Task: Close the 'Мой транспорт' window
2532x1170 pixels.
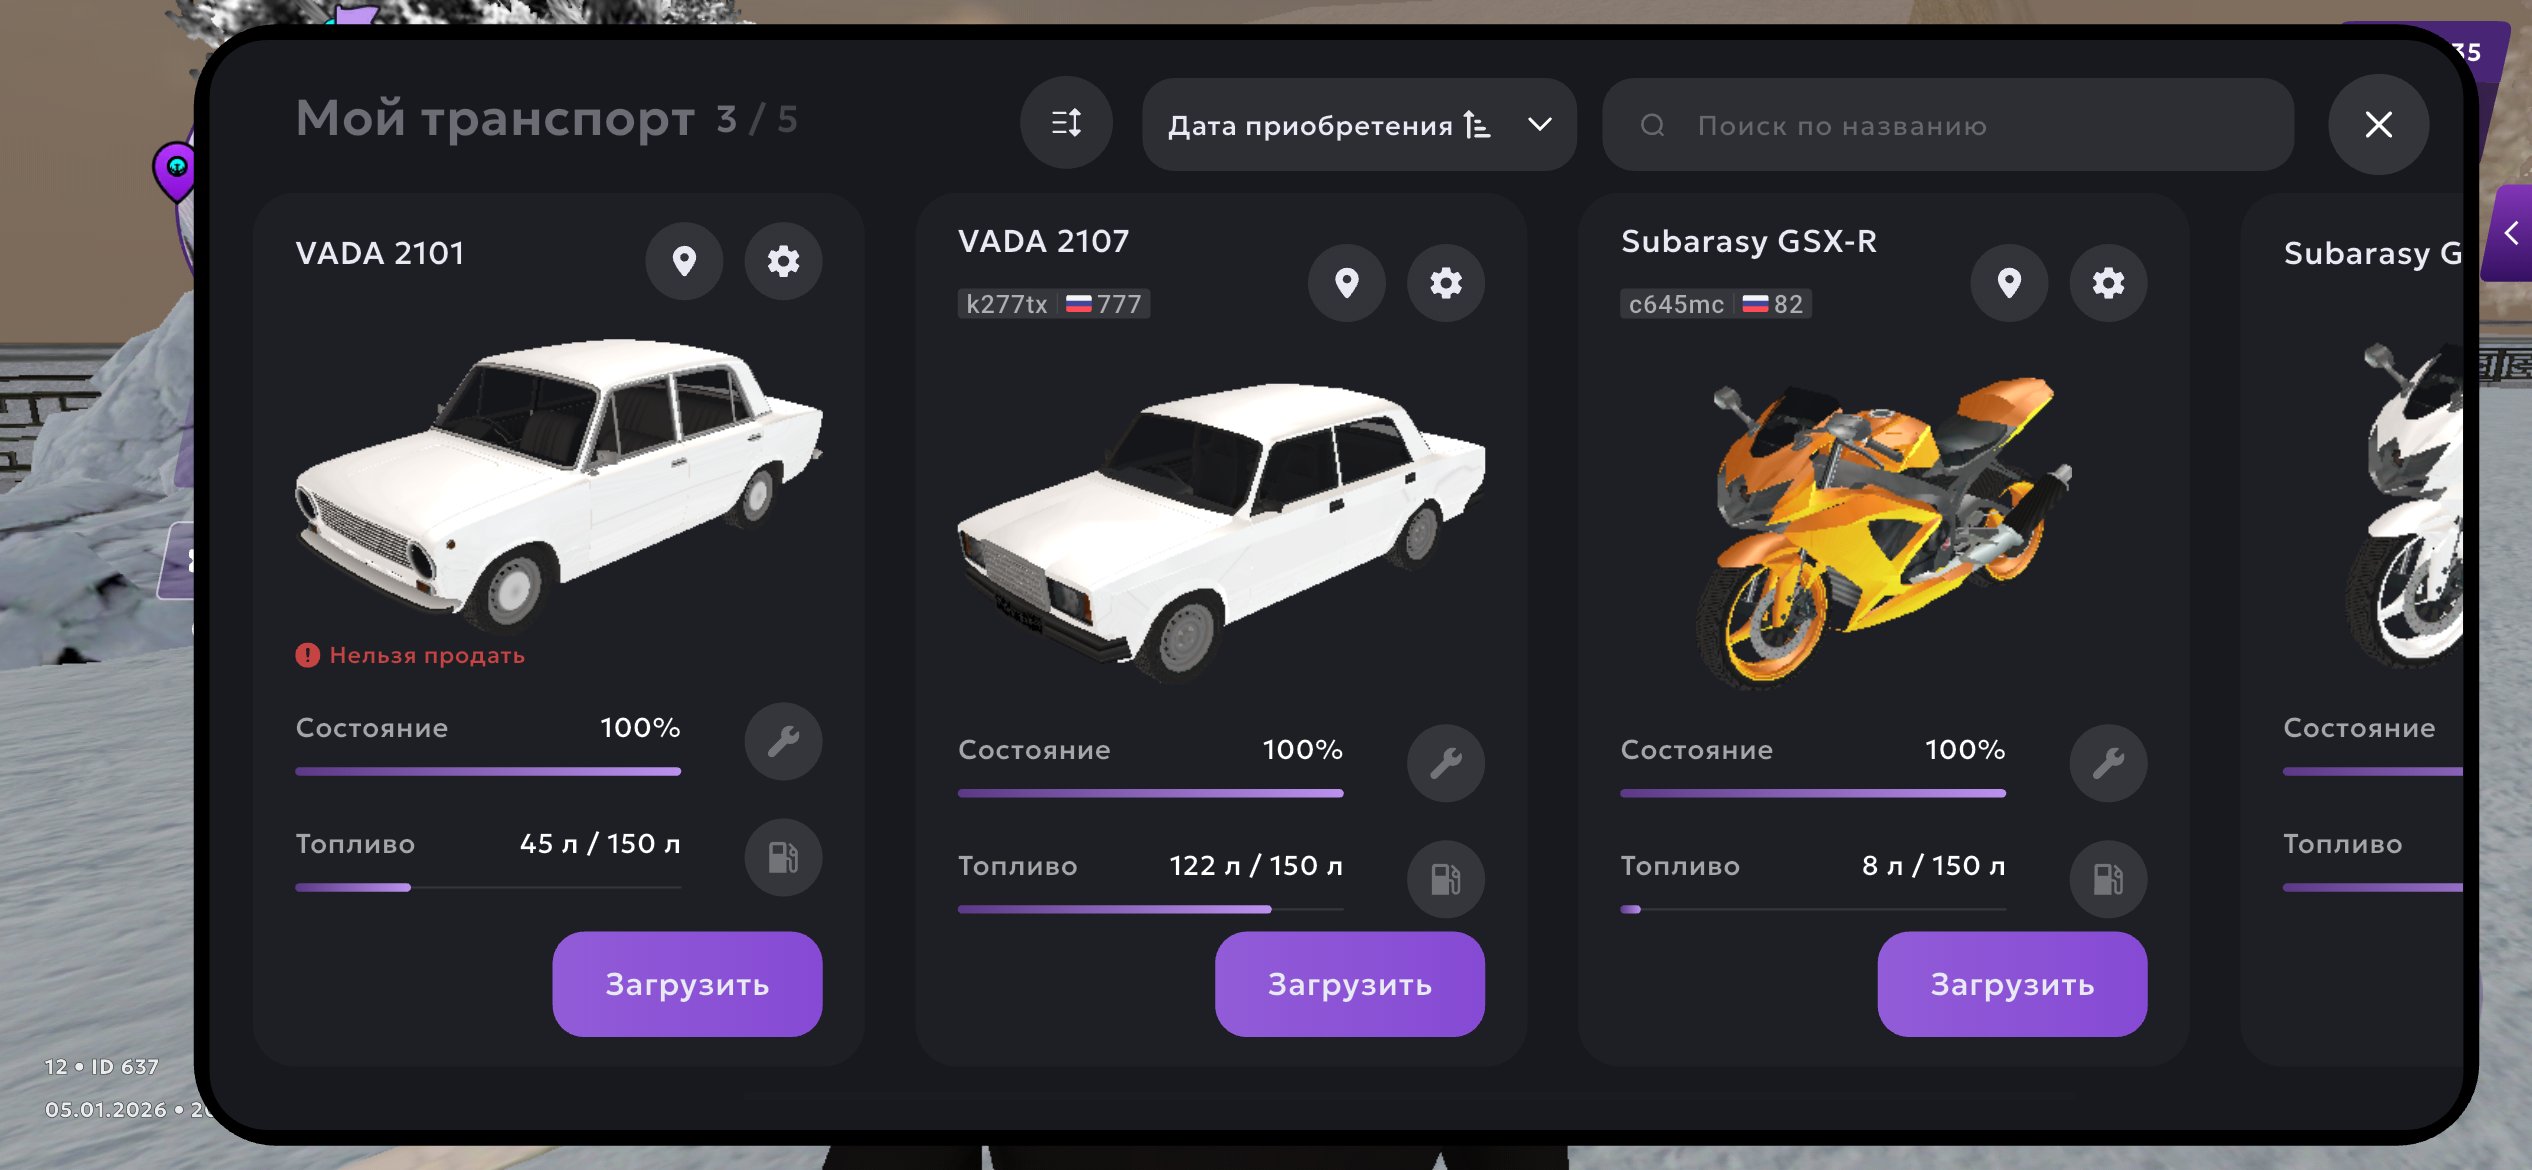Action: 2377,125
